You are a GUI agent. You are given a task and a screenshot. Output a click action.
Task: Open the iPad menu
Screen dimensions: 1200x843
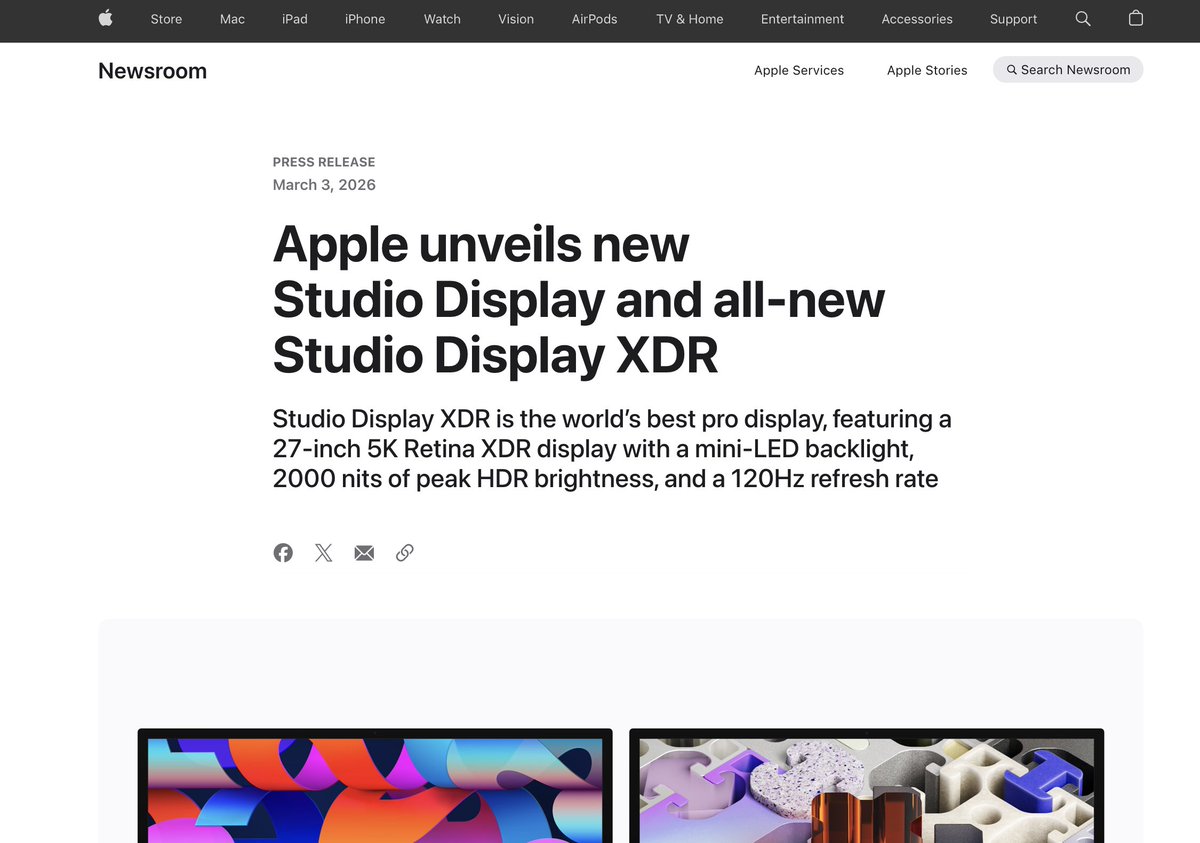pos(295,19)
